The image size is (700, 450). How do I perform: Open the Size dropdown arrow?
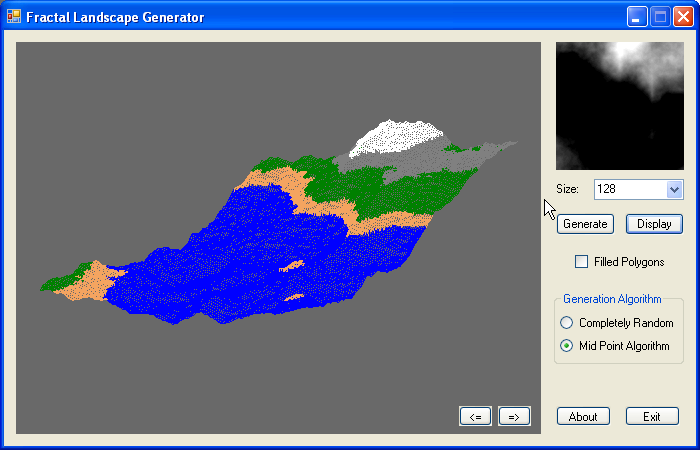coord(674,189)
